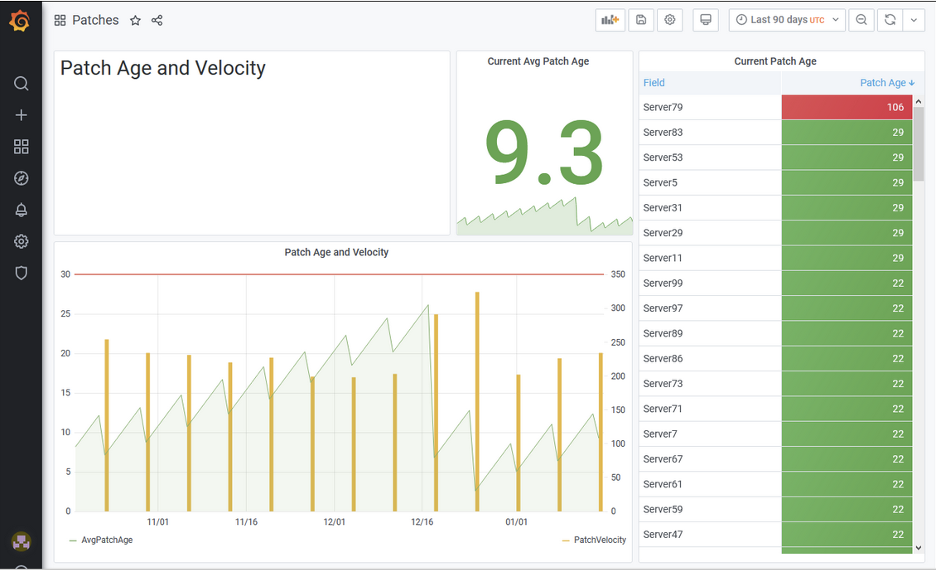This screenshot has height=572, width=936.
Task: Save the dashboard with the disk icon
Action: [641, 20]
